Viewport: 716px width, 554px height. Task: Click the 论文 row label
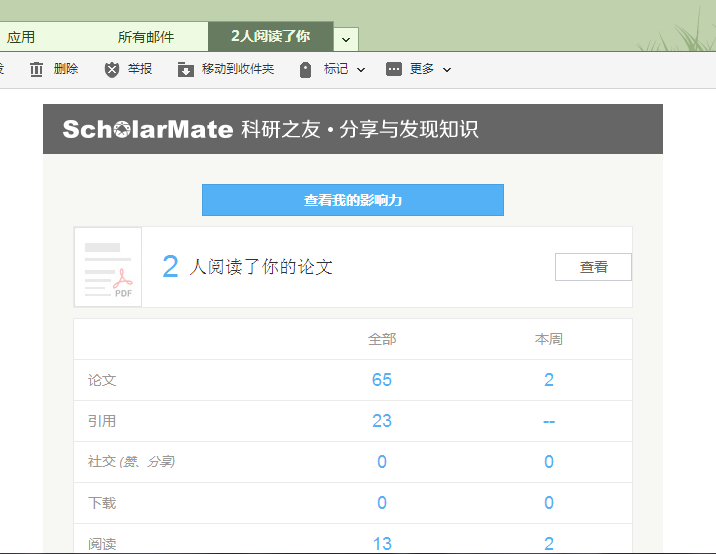point(102,380)
